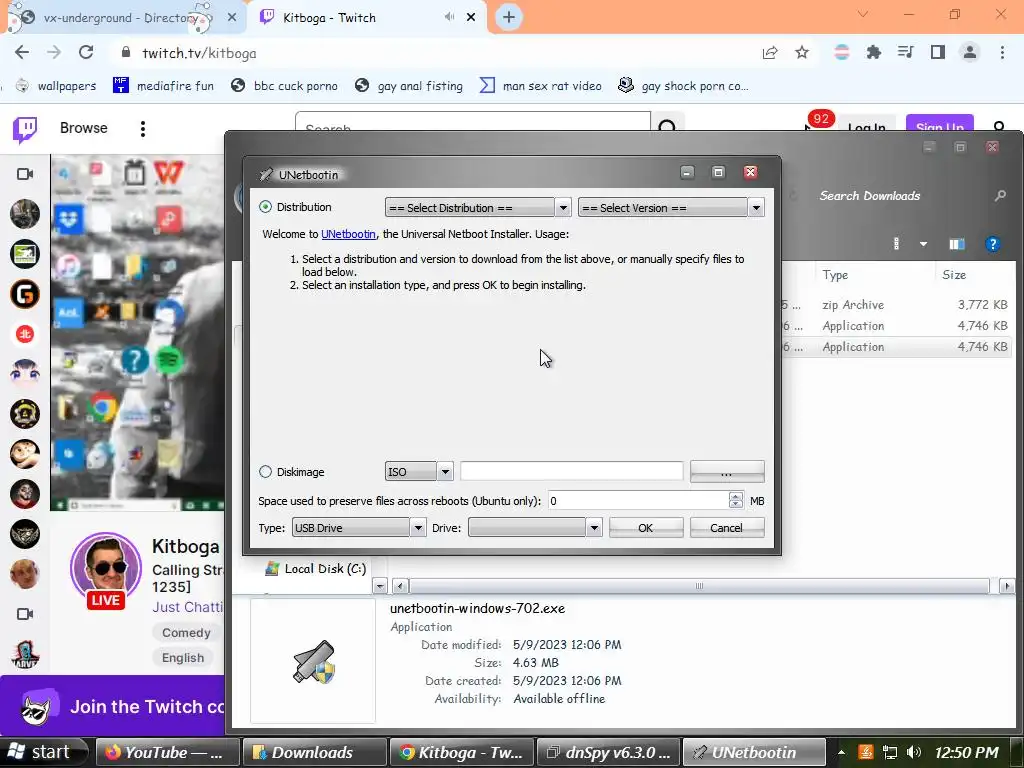Click the Kitboga LIVE profile avatar
Screen dimensions: 1024x768
pos(106,569)
